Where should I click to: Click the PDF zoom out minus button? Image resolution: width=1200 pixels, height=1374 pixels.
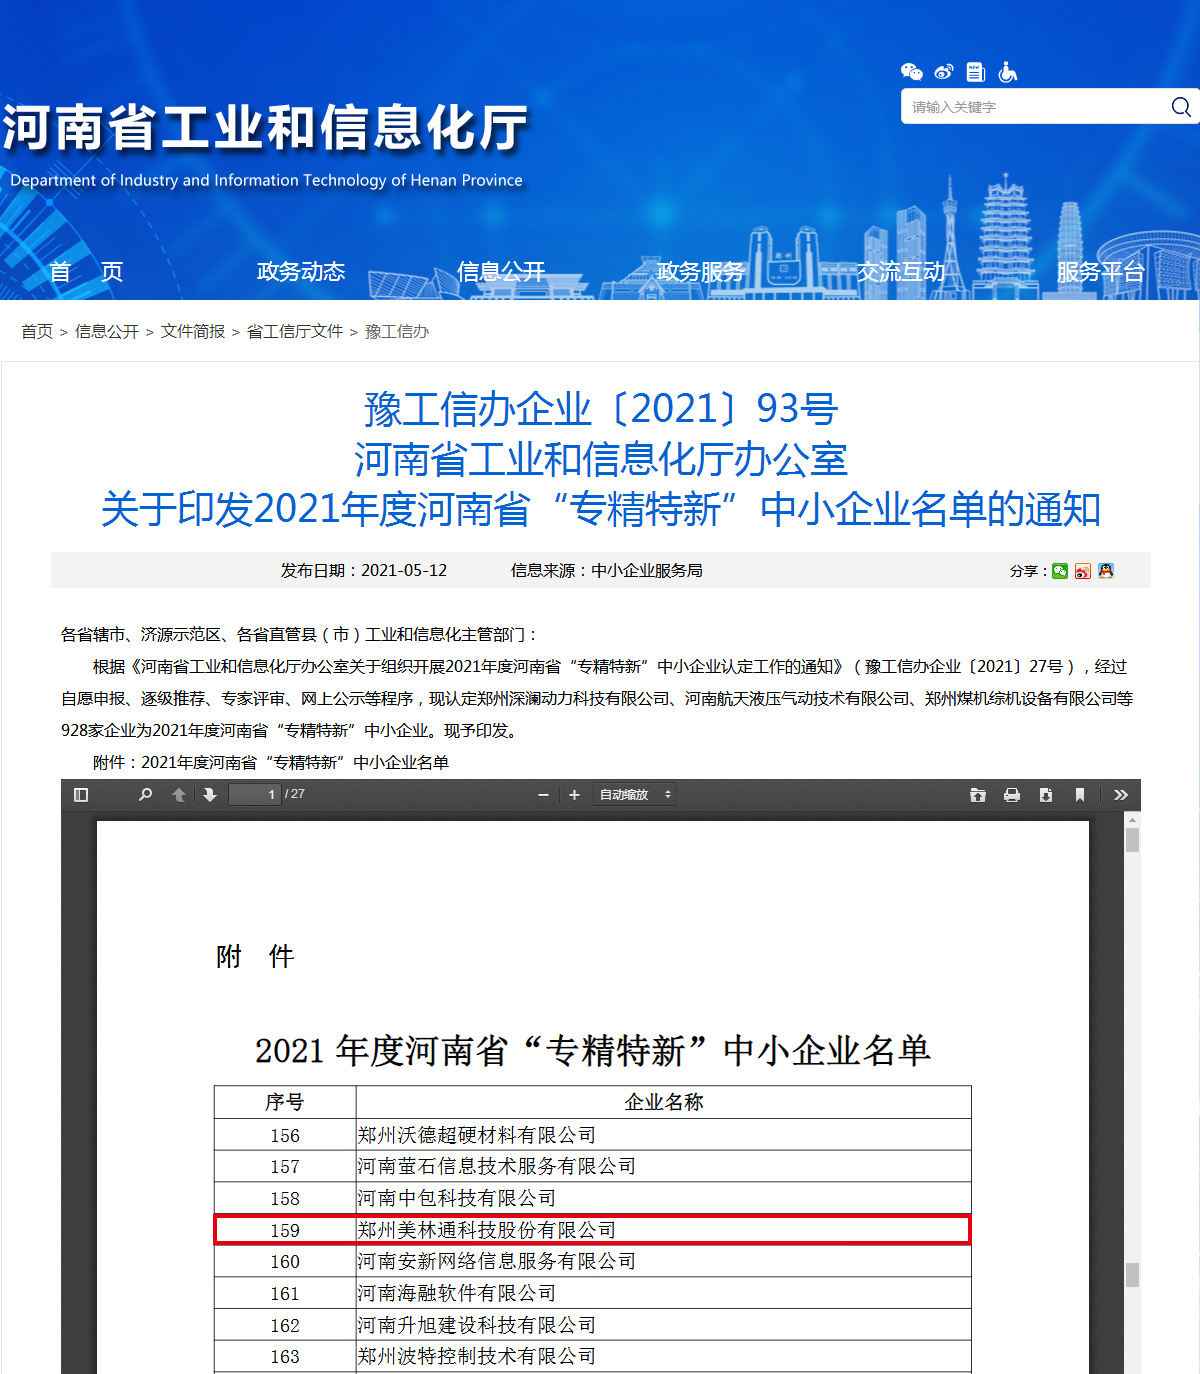pyautogui.click(x=543, y=795)
